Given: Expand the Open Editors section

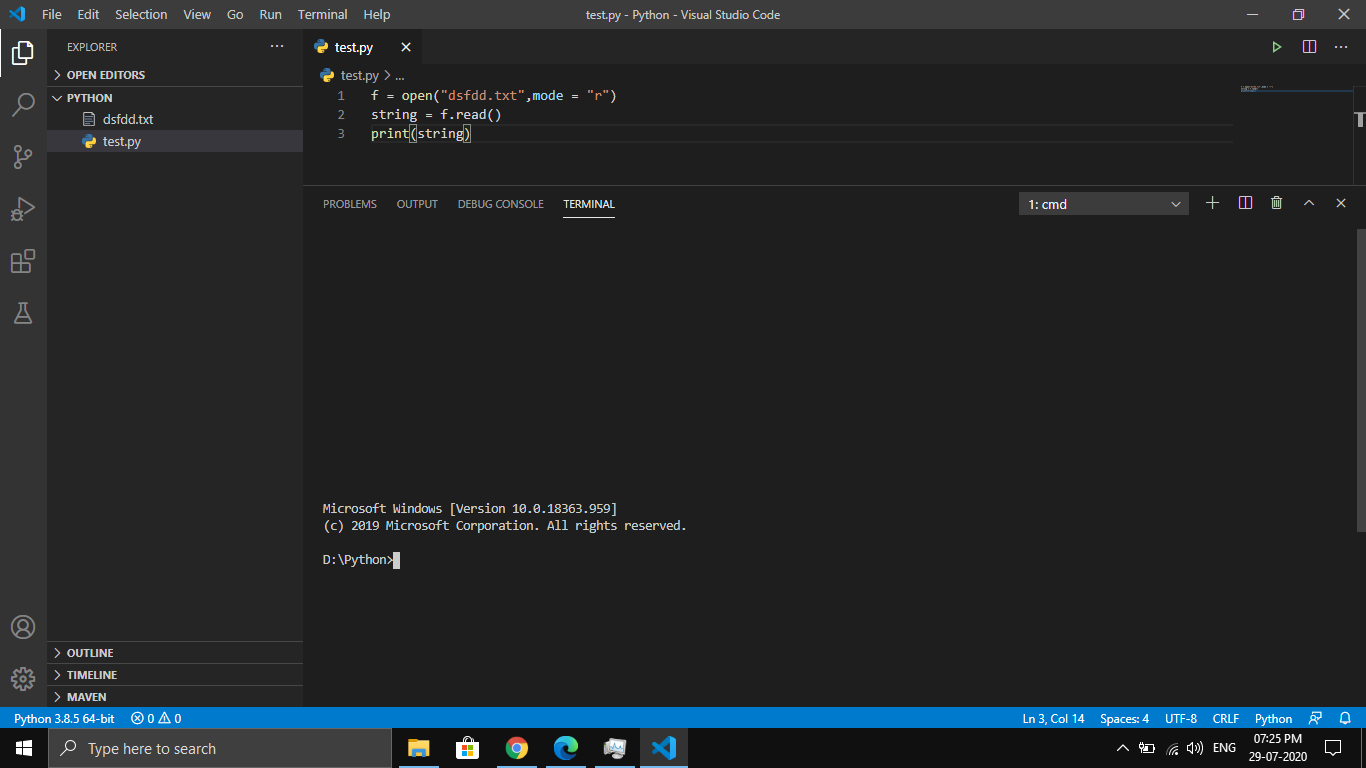Looking at the screenshot, I should [x=175, y=75].
